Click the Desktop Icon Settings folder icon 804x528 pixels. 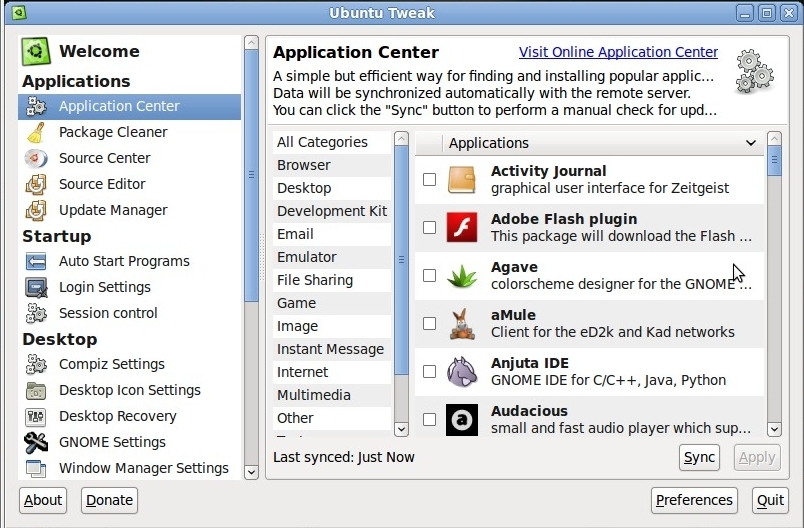coord(36,391)
